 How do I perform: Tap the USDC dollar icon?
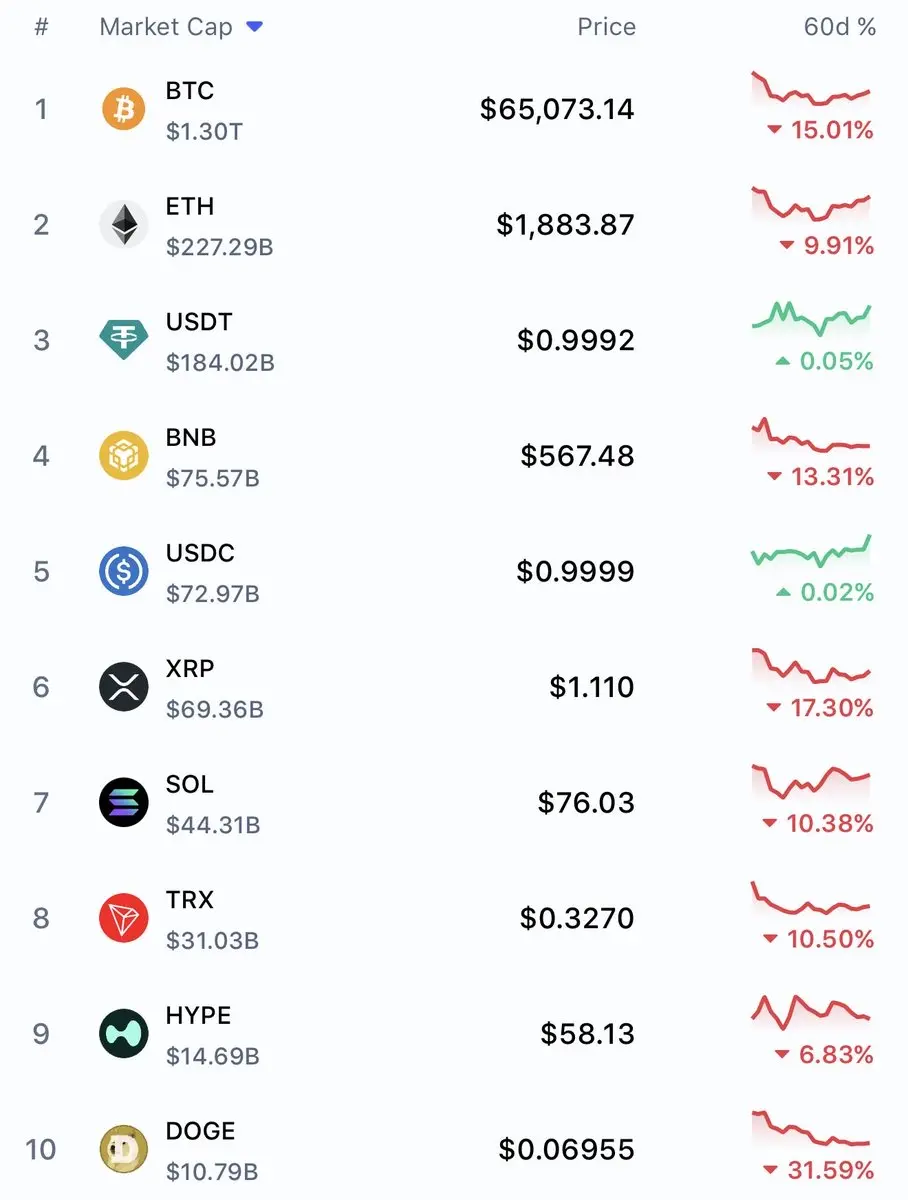[x=124, y=571]
